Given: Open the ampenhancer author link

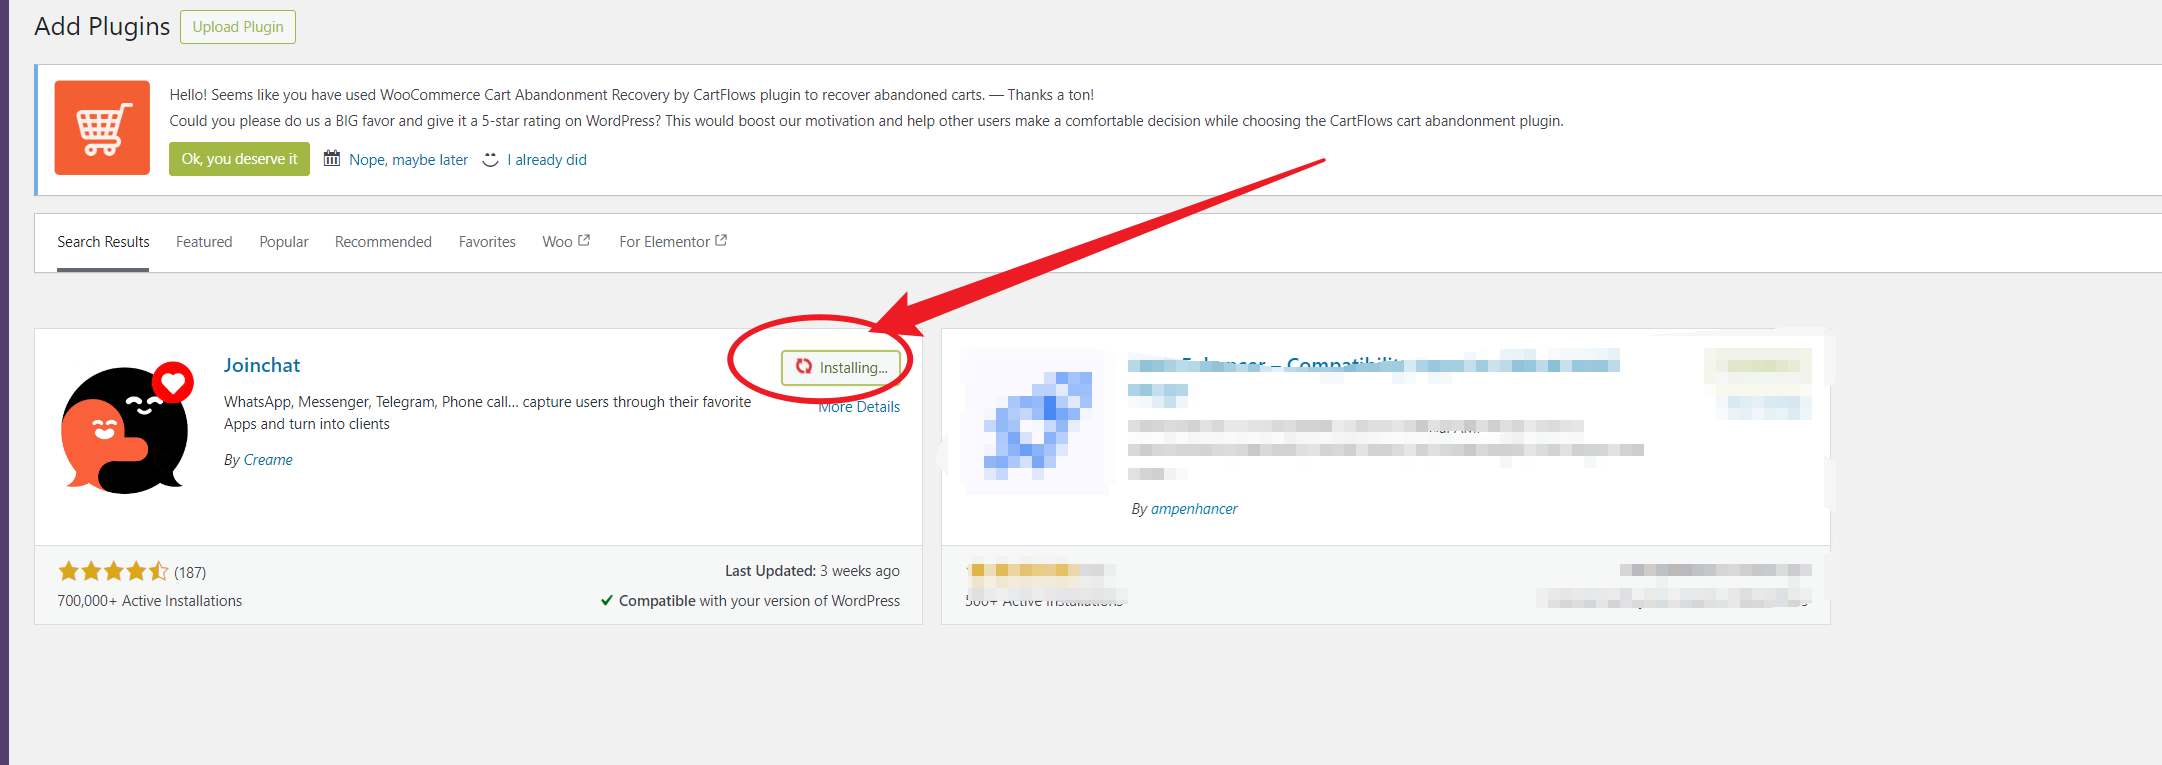Looking at the screenshot, I should (1194, 509).
